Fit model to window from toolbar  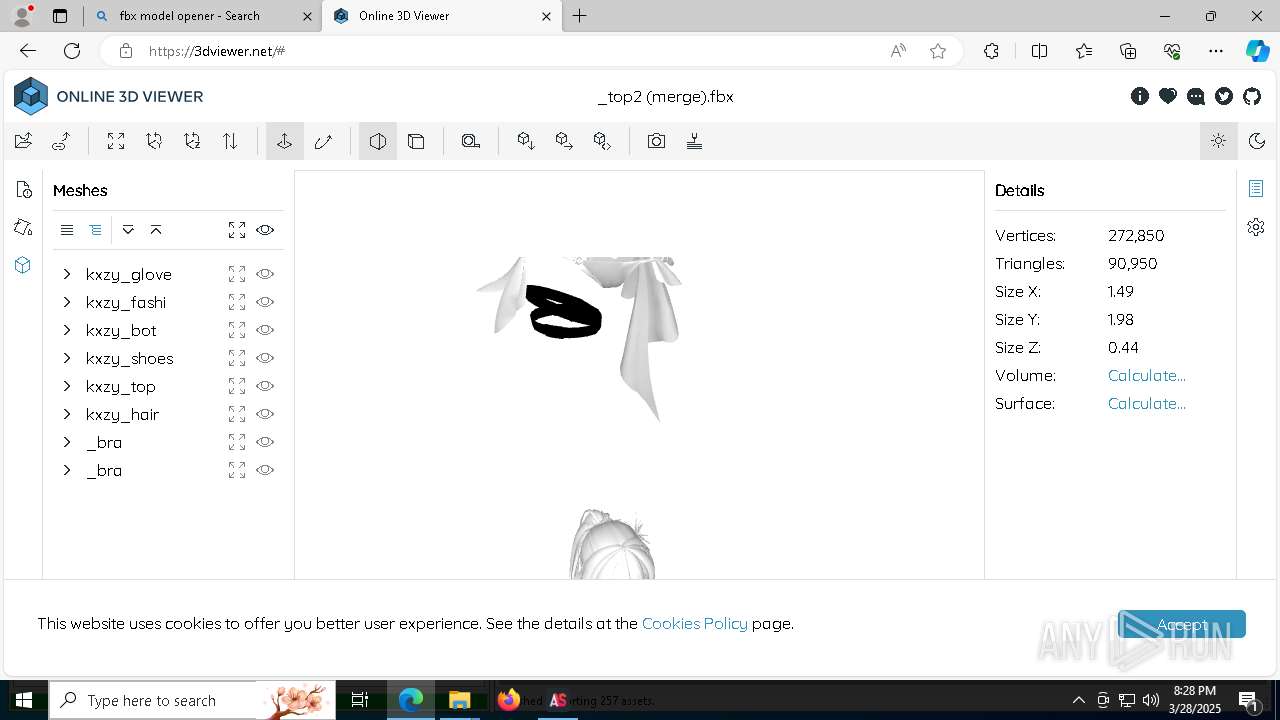(116, 141)
